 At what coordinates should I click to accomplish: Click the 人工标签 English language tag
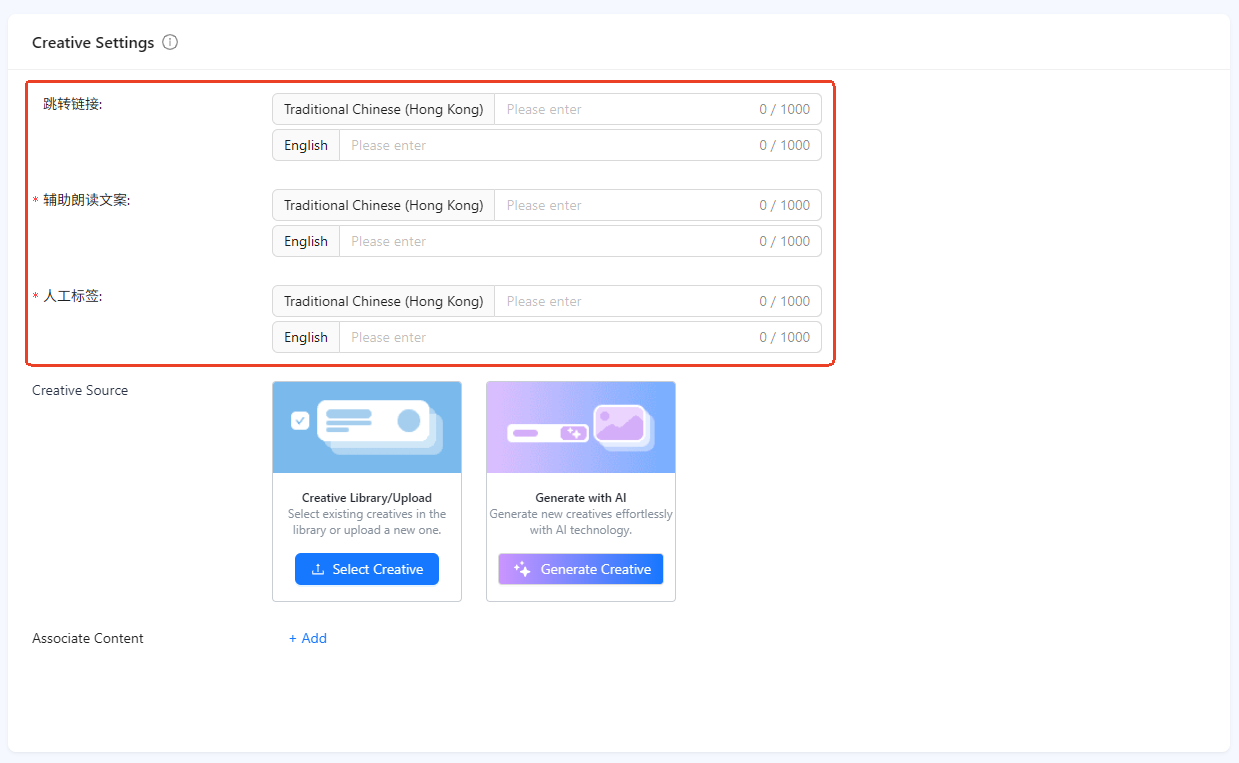306,337
